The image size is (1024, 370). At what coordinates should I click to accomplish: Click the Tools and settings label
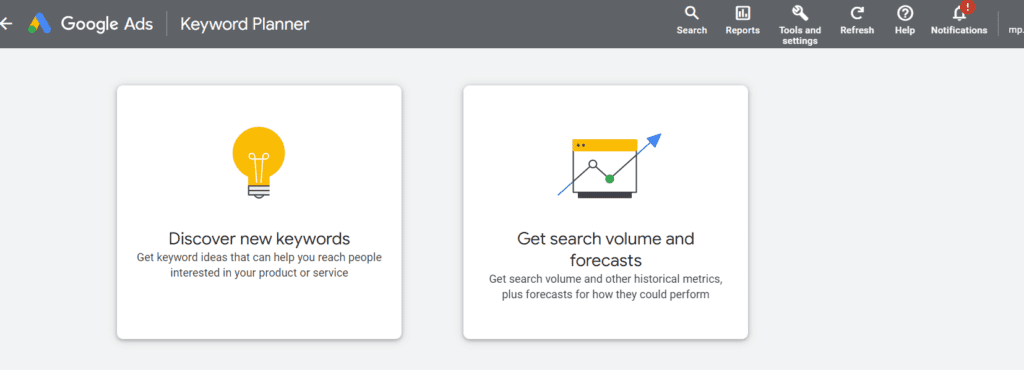[800, 36]
